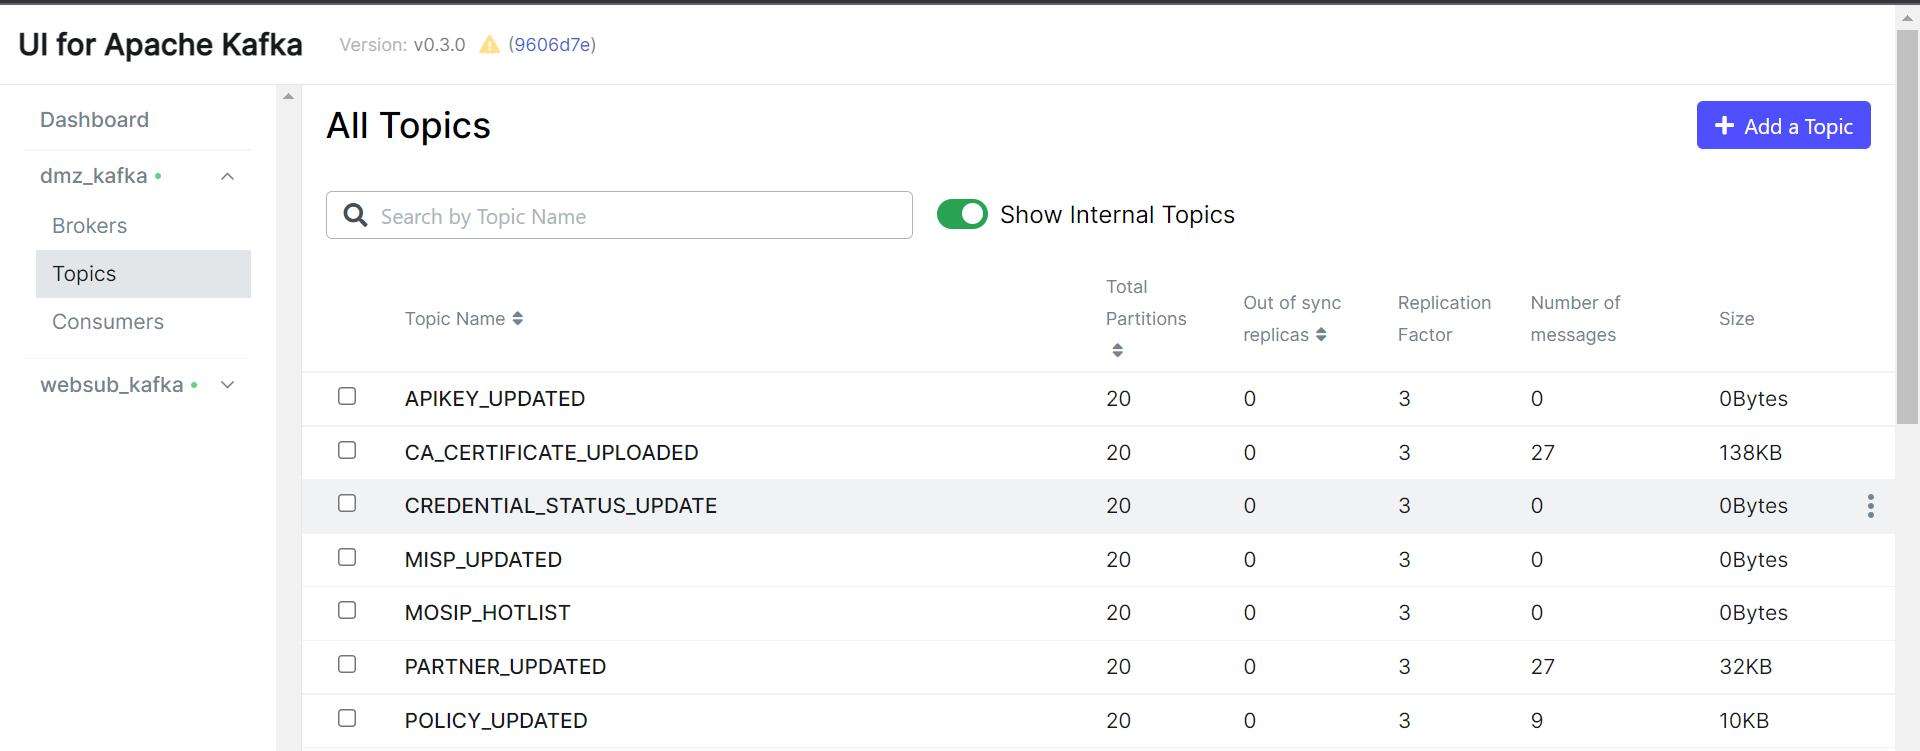Click the Add a Topic button
Image resolution: width=1920 pixels, height=751 pixels.
pos(1783,125)
